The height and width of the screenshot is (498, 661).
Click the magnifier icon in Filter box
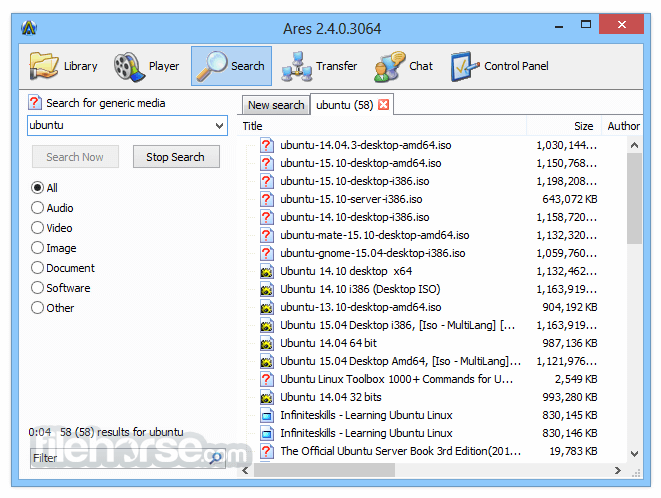(216, 458)
